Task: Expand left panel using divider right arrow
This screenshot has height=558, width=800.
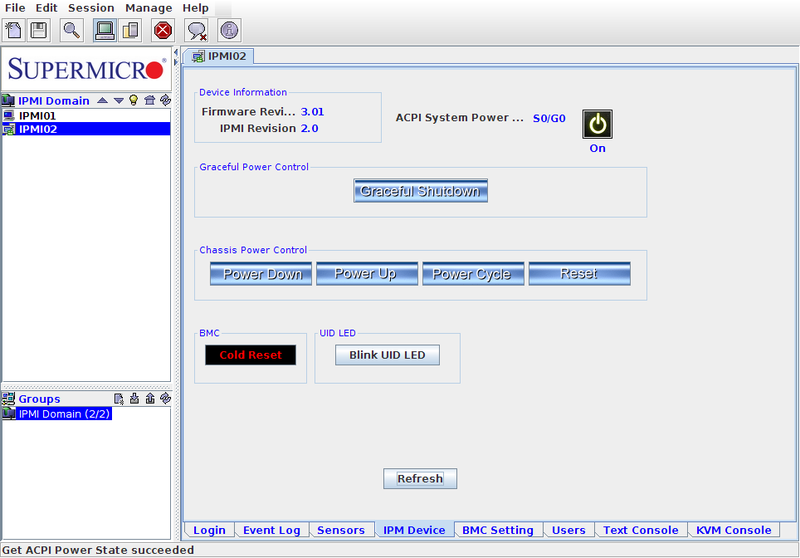Action: click(x=176, y=62)
